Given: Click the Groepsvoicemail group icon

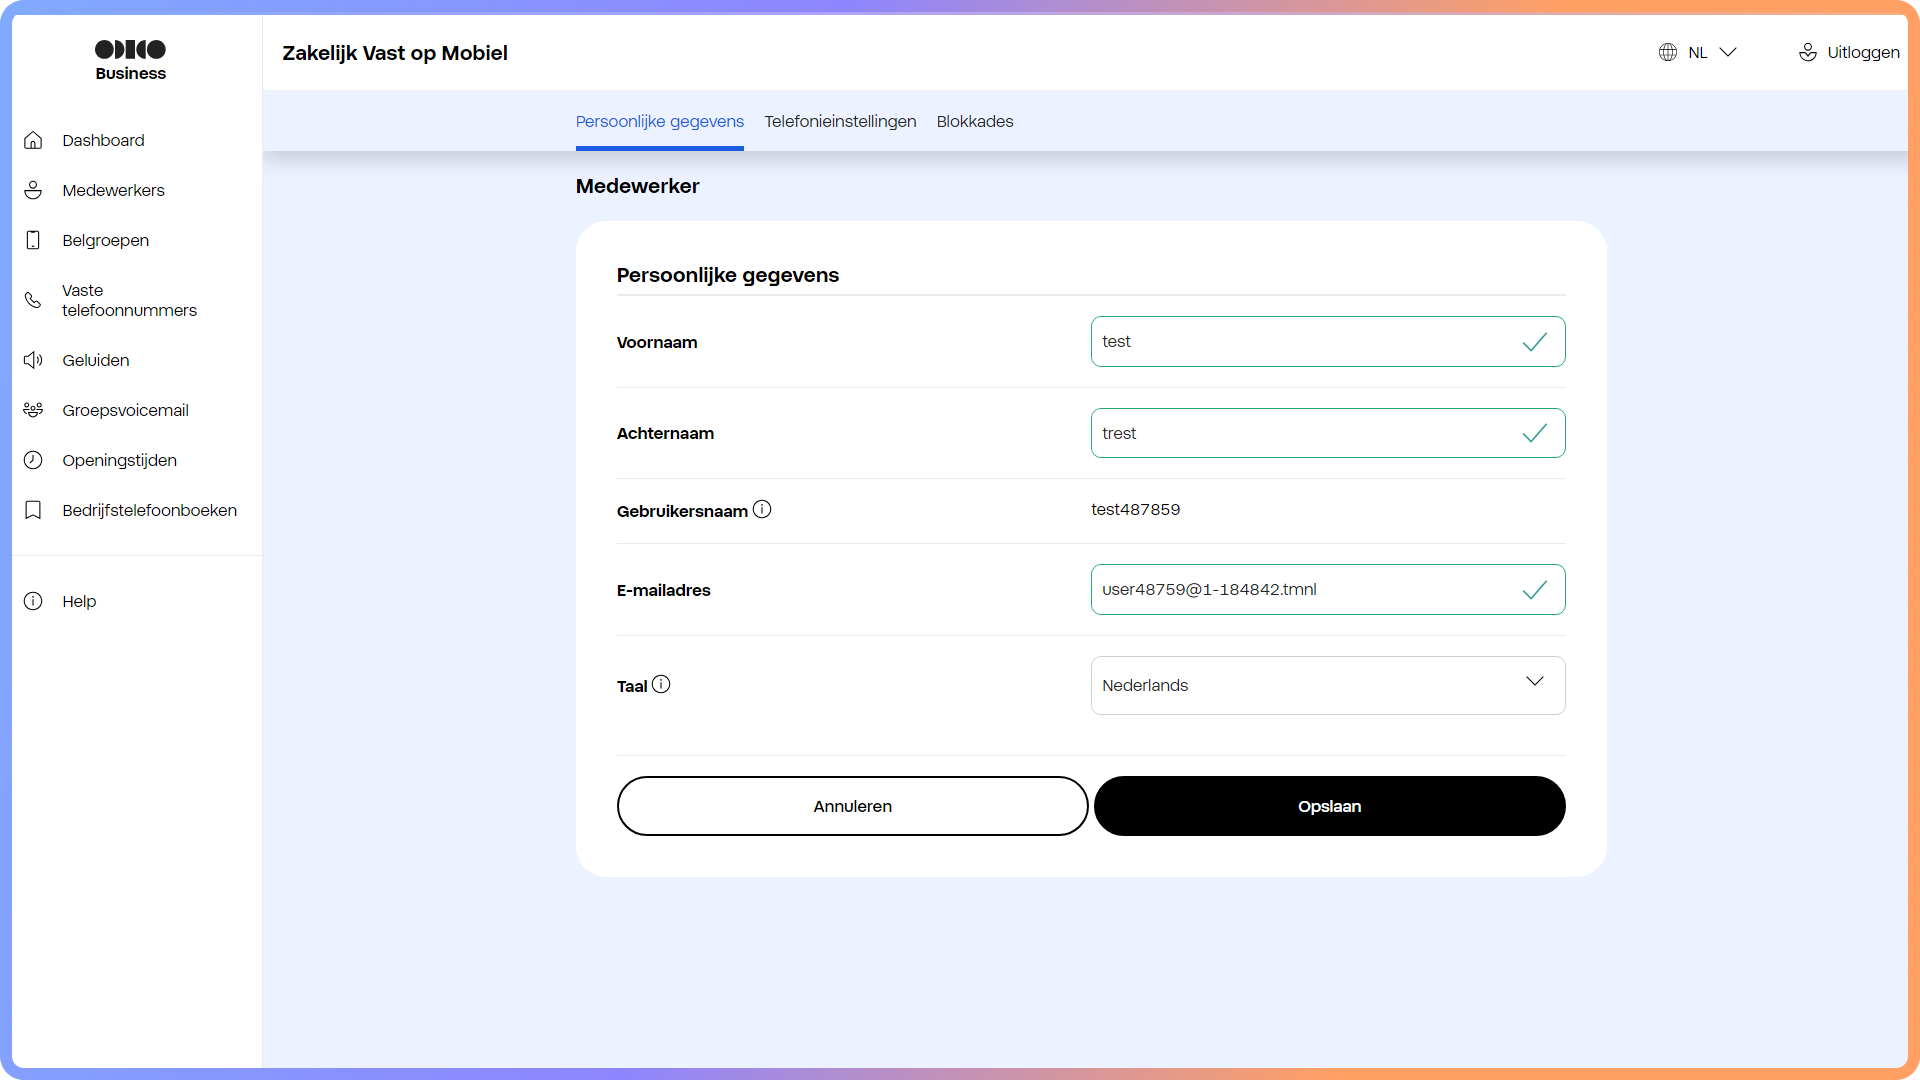Looking at the screenshot, I should pos(33,410).
